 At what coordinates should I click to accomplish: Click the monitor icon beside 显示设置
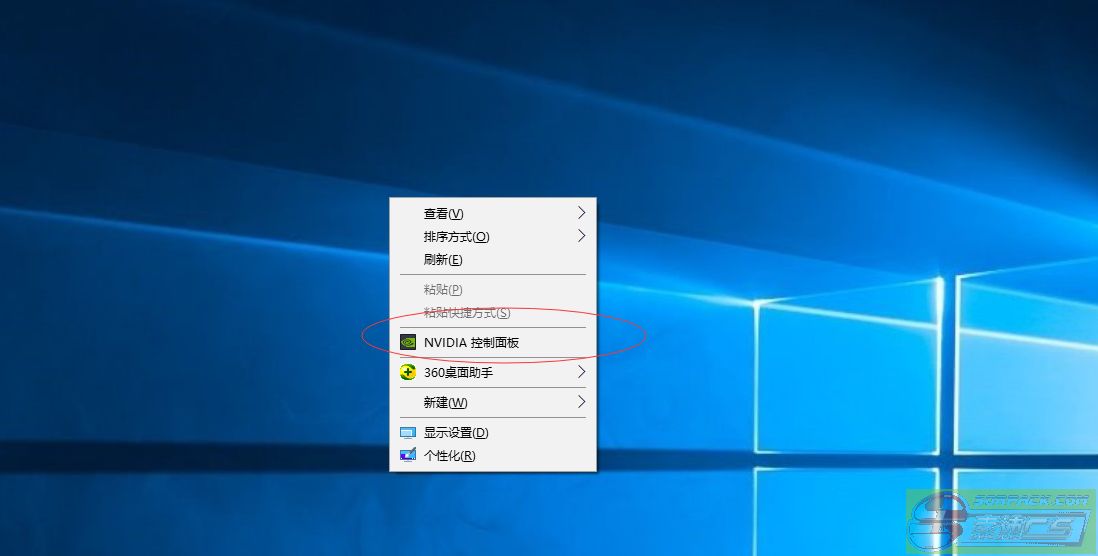pyautogui.click(x=408, y=433)
